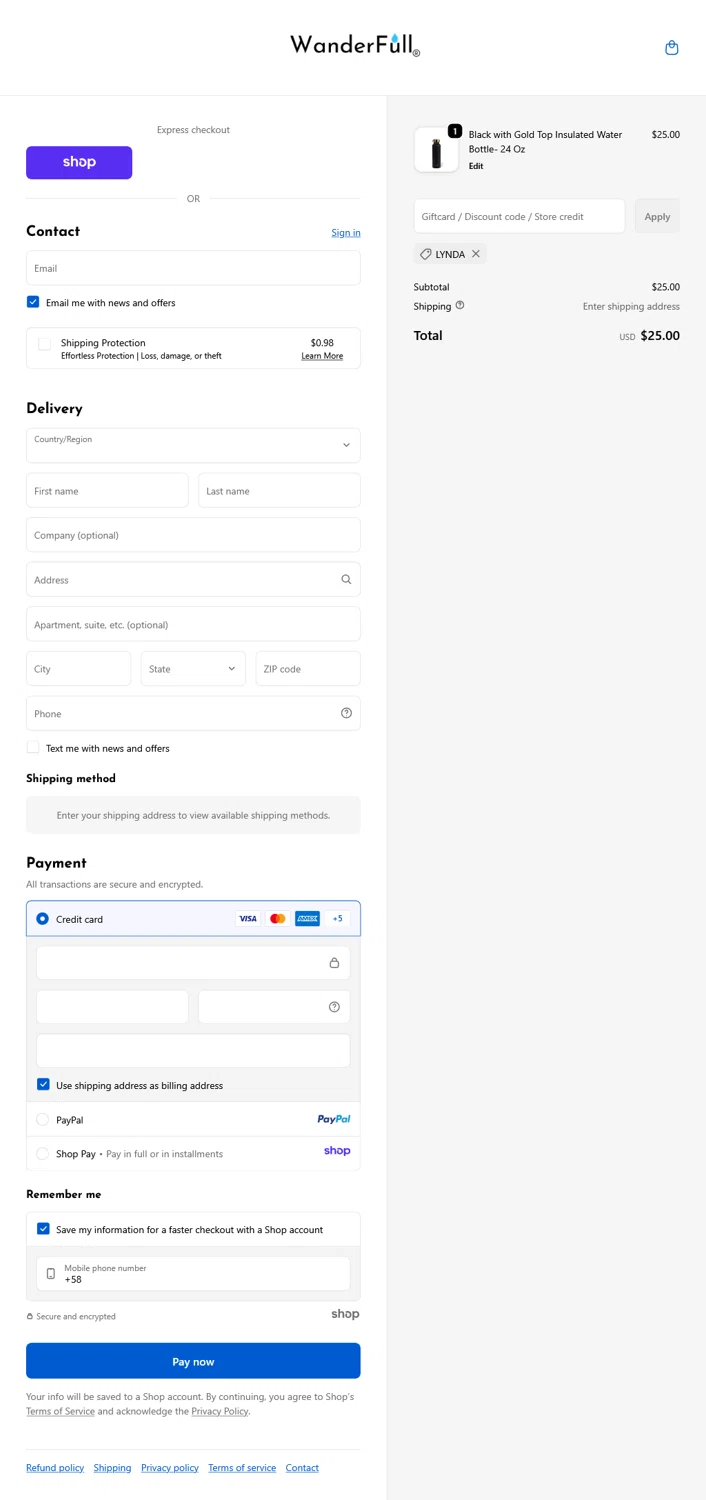Image resolution: width=706 pixels, height=1500 pixels.
Task: Uncheck Save my information for faster checkout
Action: [x=43, y=1229]
